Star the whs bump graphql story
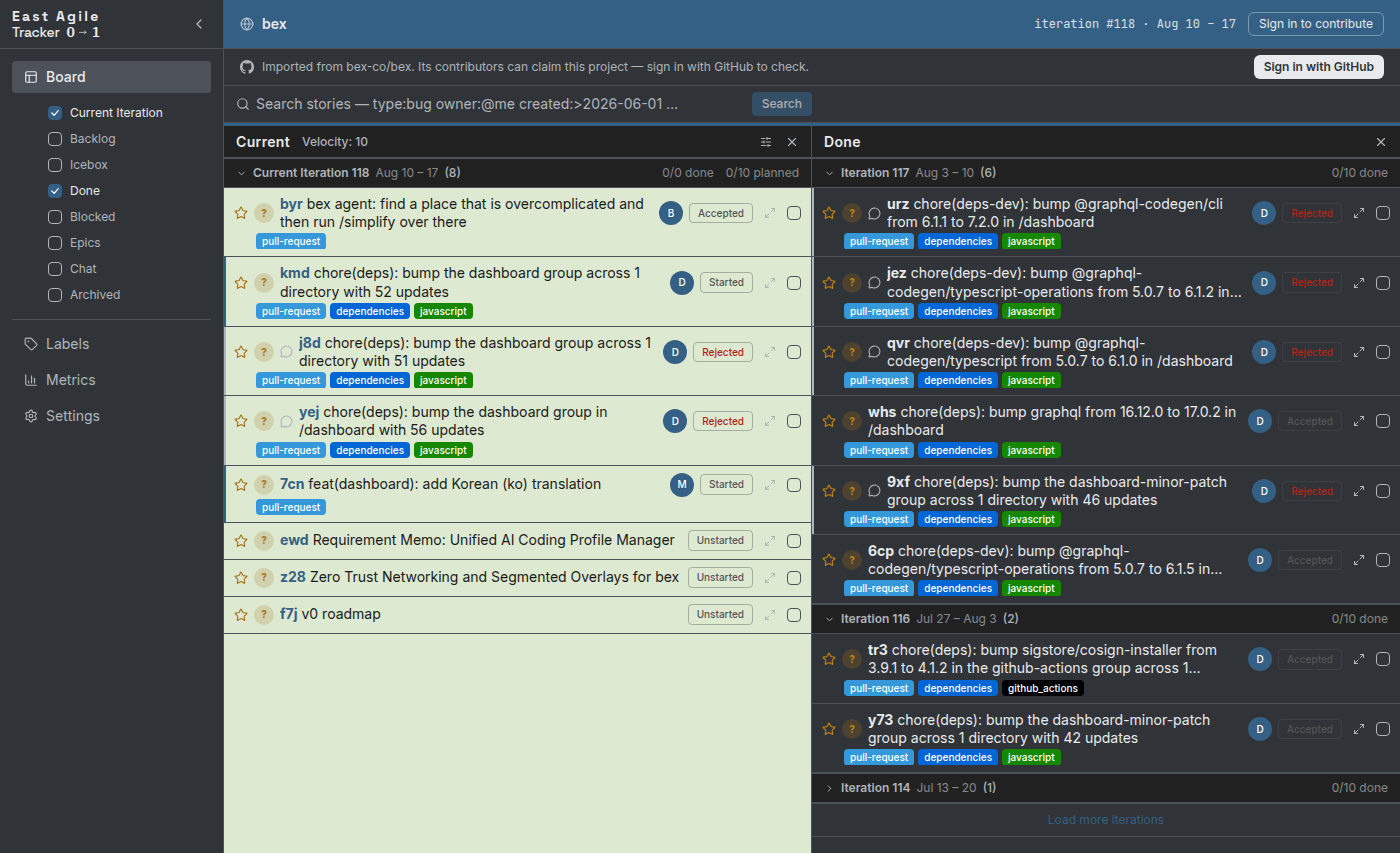1400x853 pixels. (829, 421)
